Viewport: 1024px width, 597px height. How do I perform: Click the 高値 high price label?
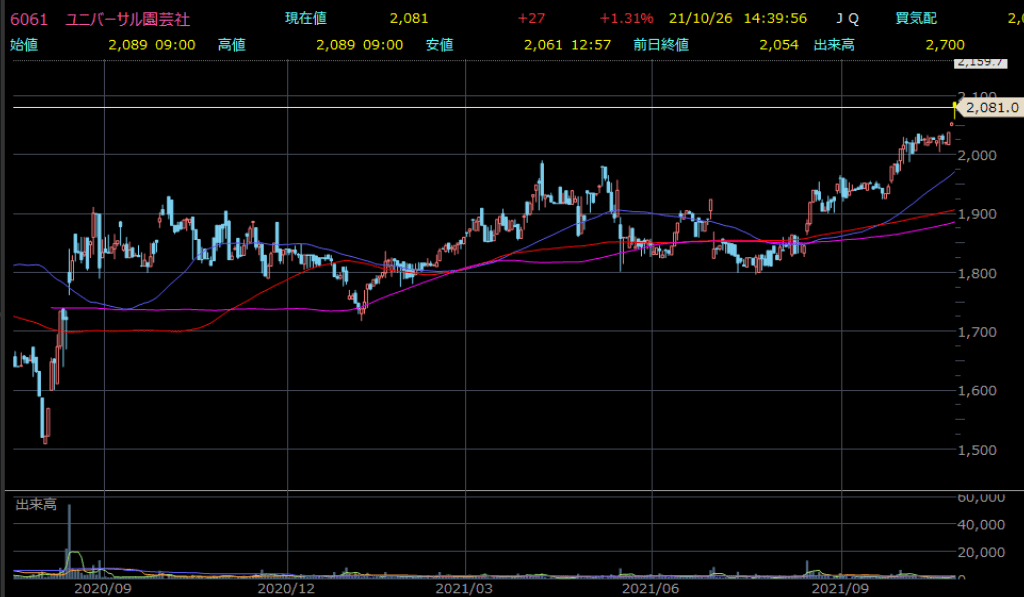pyautogui.click(x=232, y=44)
